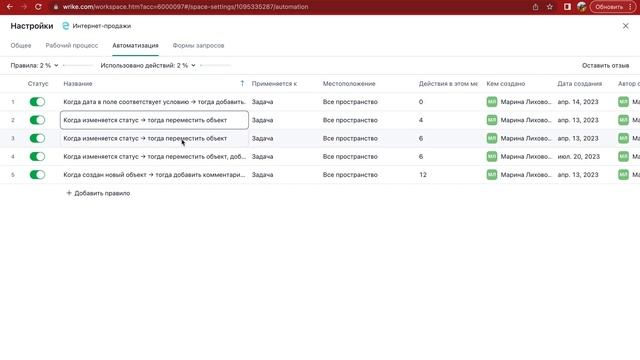Bookmark the page with the star icon
Image resolution: width=640 pixels, height=360 pixels.
(550, 7)
